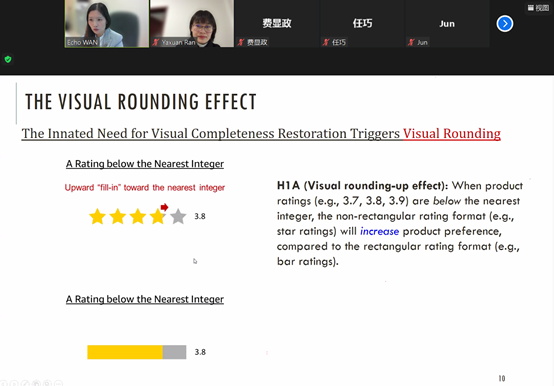Click the muted microphone icon beside 费显政 label
Screen dimensions: 554x386
tap(241, 42)
